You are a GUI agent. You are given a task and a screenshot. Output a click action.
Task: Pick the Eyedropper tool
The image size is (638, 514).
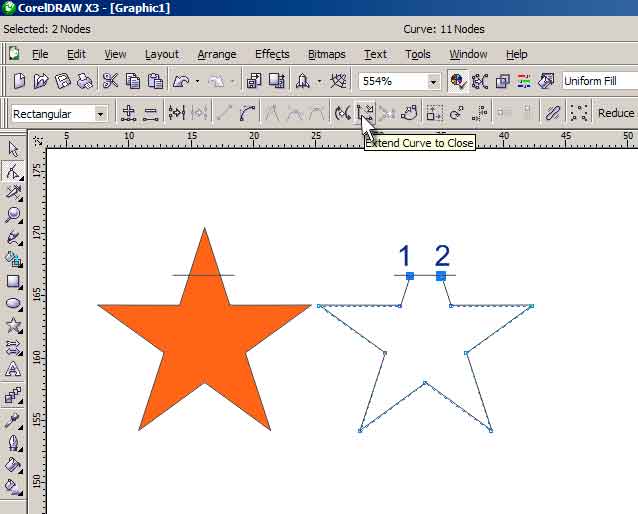13,420
